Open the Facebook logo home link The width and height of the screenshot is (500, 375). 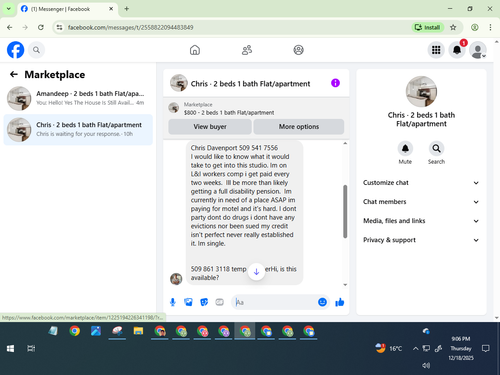(15, 50)
